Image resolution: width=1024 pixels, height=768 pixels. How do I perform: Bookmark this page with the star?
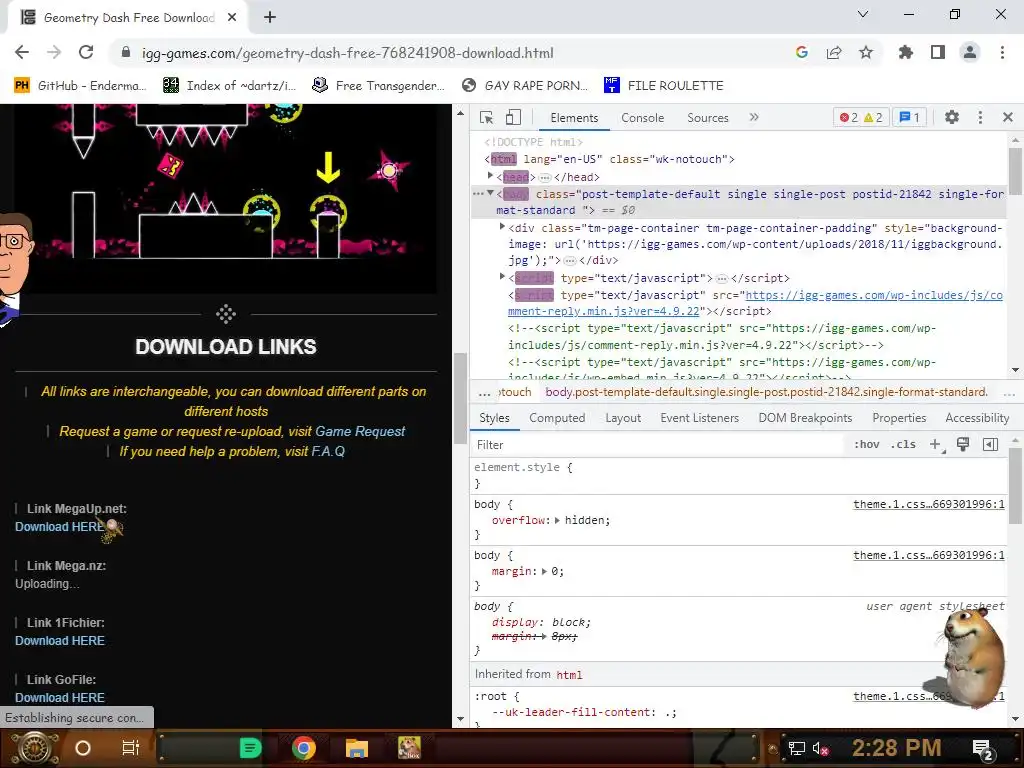point(865,52)
